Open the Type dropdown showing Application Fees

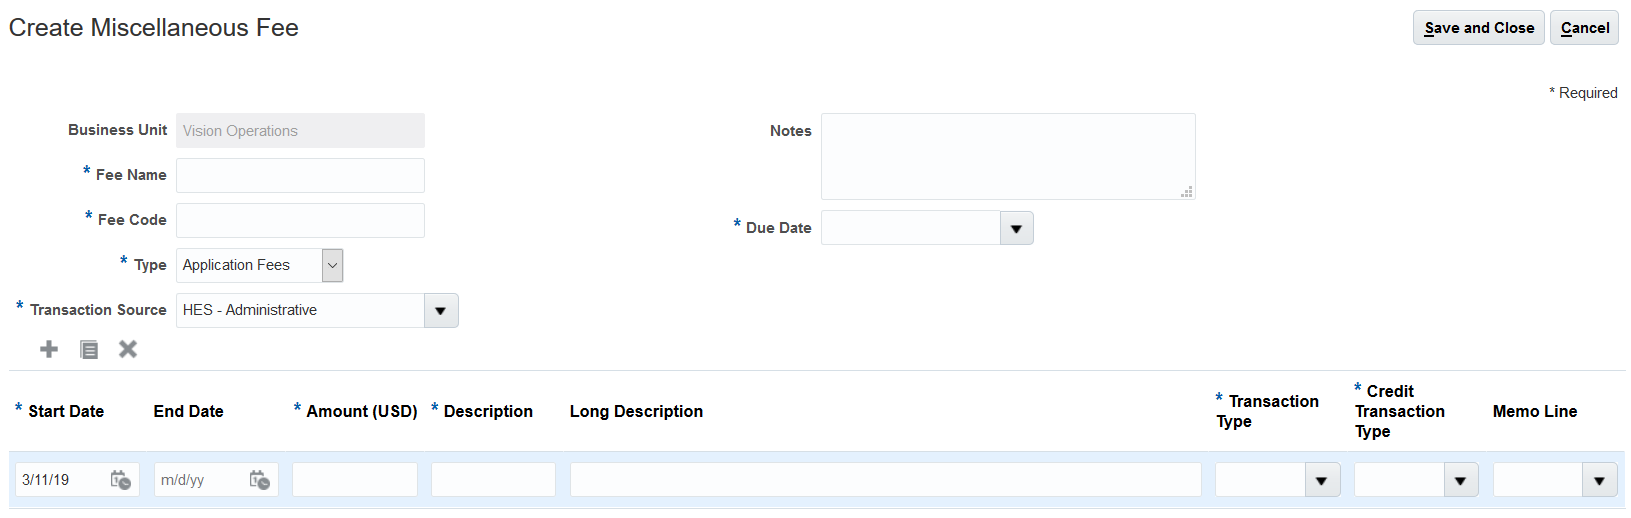pos(332,265)
